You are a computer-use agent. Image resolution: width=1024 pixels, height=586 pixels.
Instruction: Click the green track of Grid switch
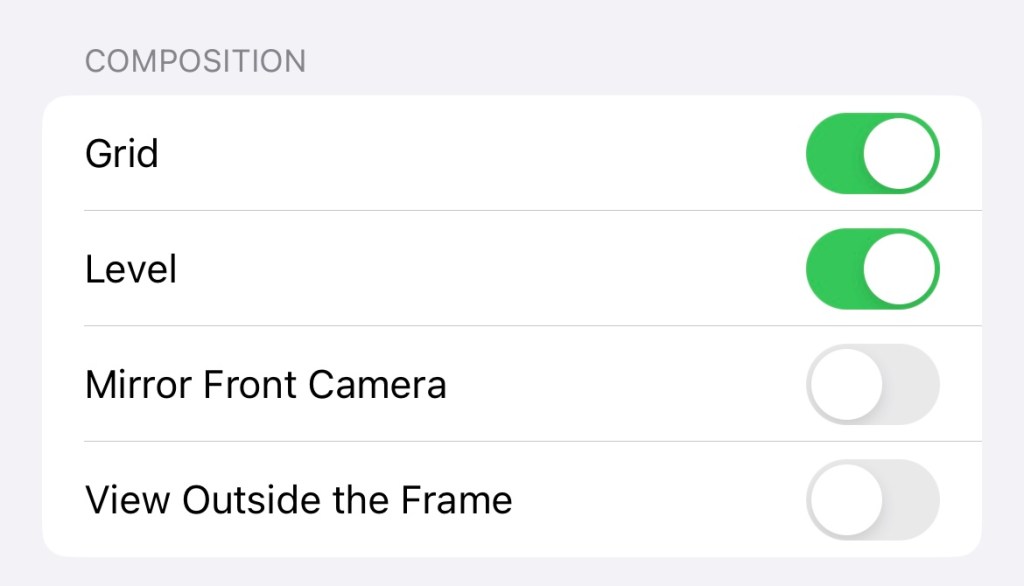tap(832, 154)
